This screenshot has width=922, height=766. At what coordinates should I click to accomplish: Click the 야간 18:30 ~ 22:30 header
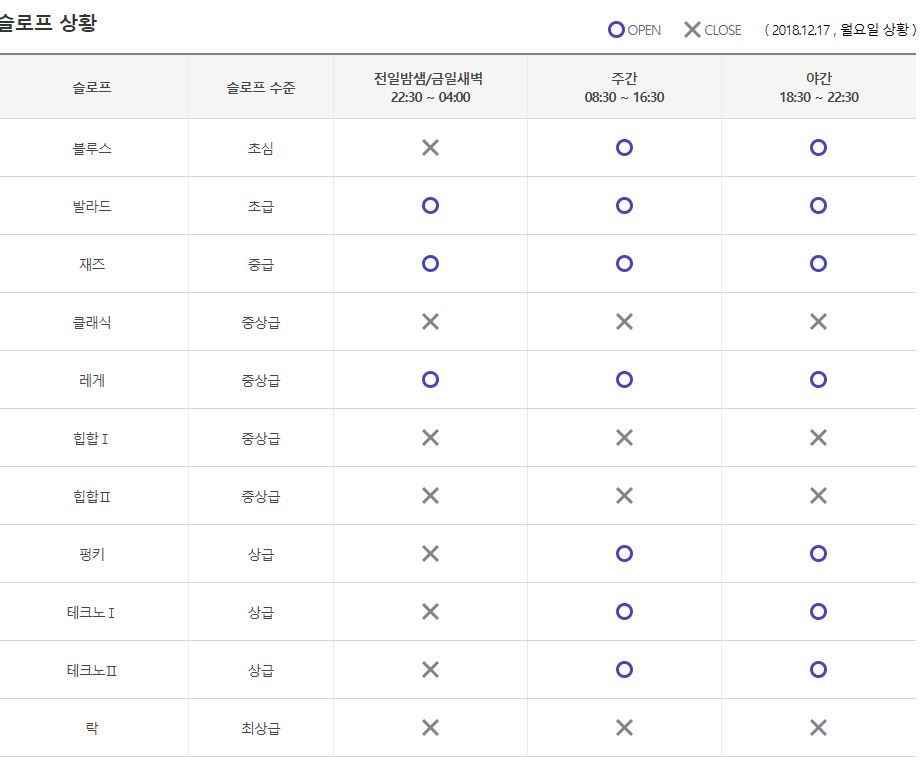[818, 88]
